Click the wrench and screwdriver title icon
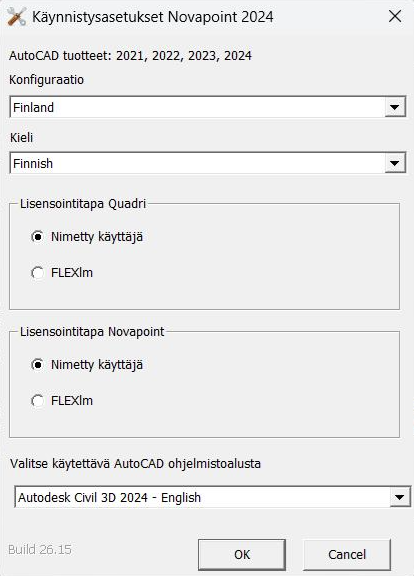 (17, 17)
